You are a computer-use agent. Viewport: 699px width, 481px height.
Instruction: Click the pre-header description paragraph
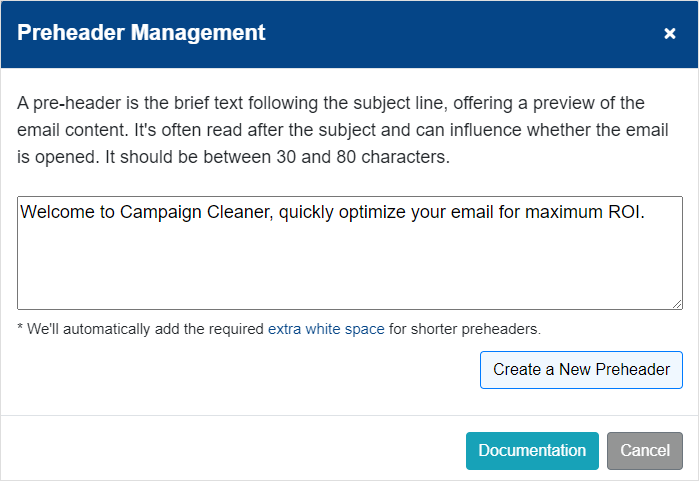point(342,130)
